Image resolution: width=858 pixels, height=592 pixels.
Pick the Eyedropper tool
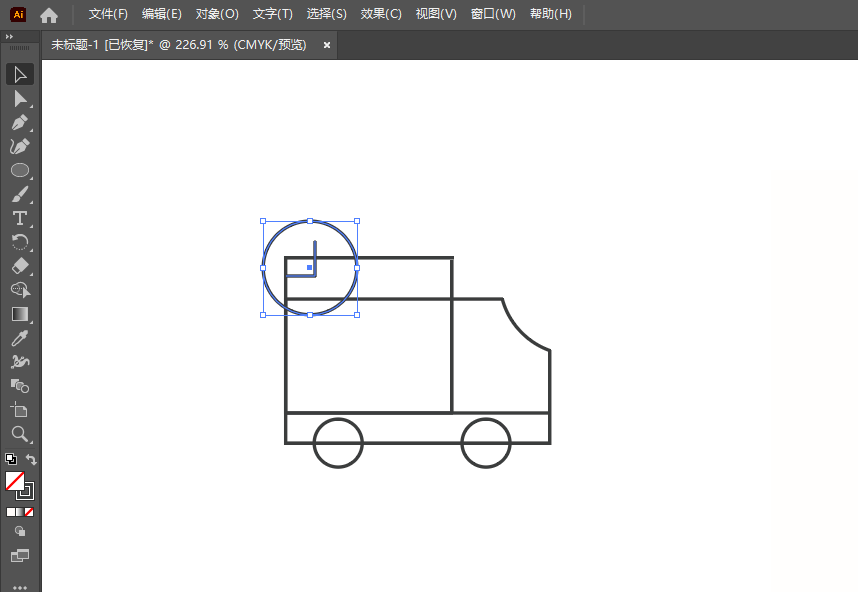click(x=20, y=338)
